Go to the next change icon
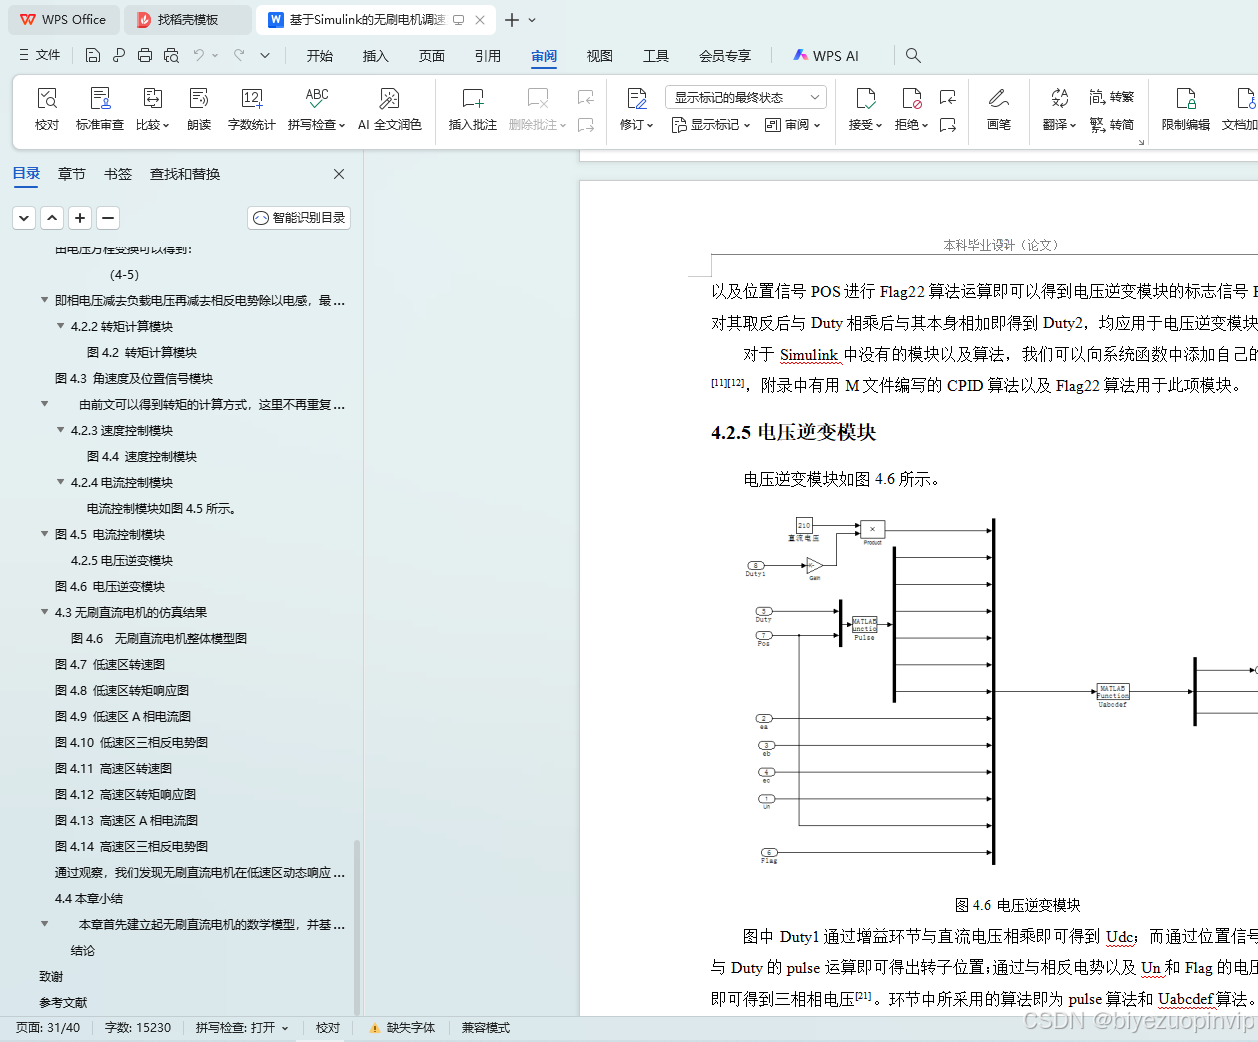The image size is (1258, 1042). (x=948, y=125)
